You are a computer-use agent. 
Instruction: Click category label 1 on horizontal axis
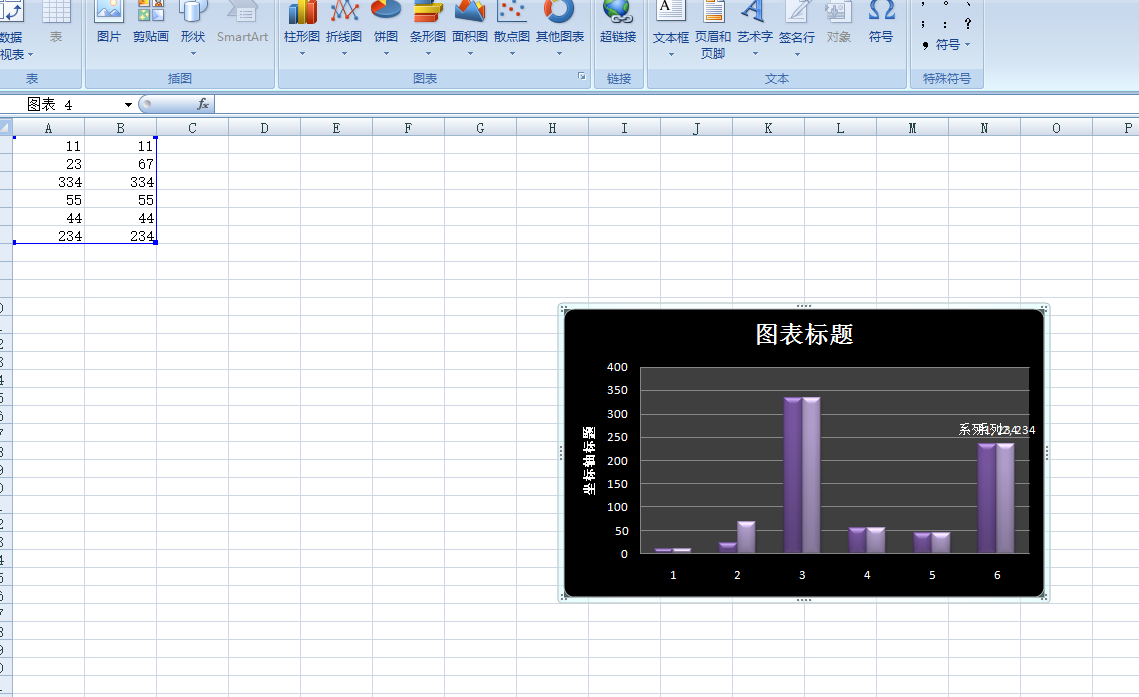(673, 575)
